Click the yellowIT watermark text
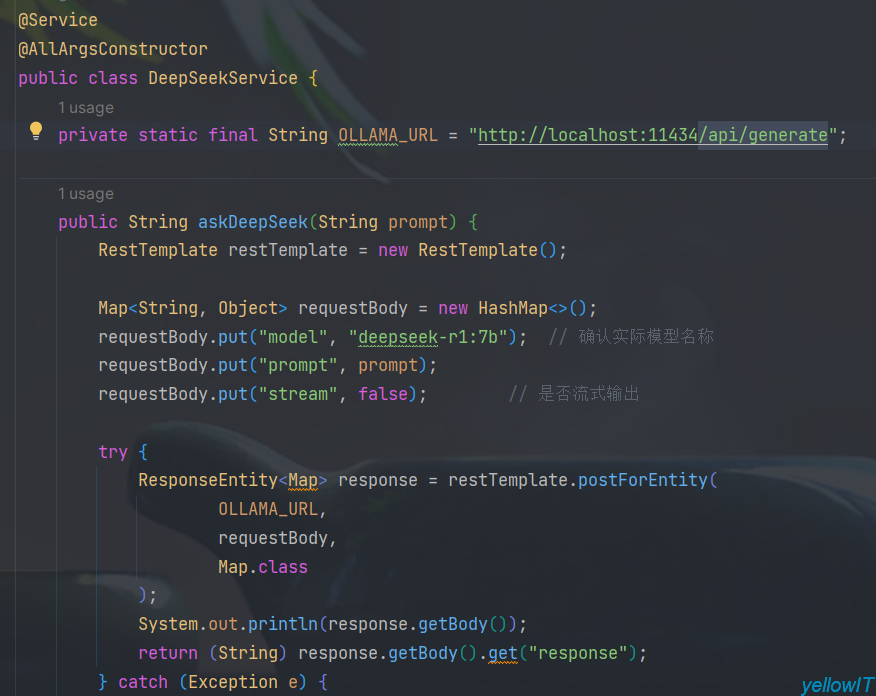 click(836, 685)
